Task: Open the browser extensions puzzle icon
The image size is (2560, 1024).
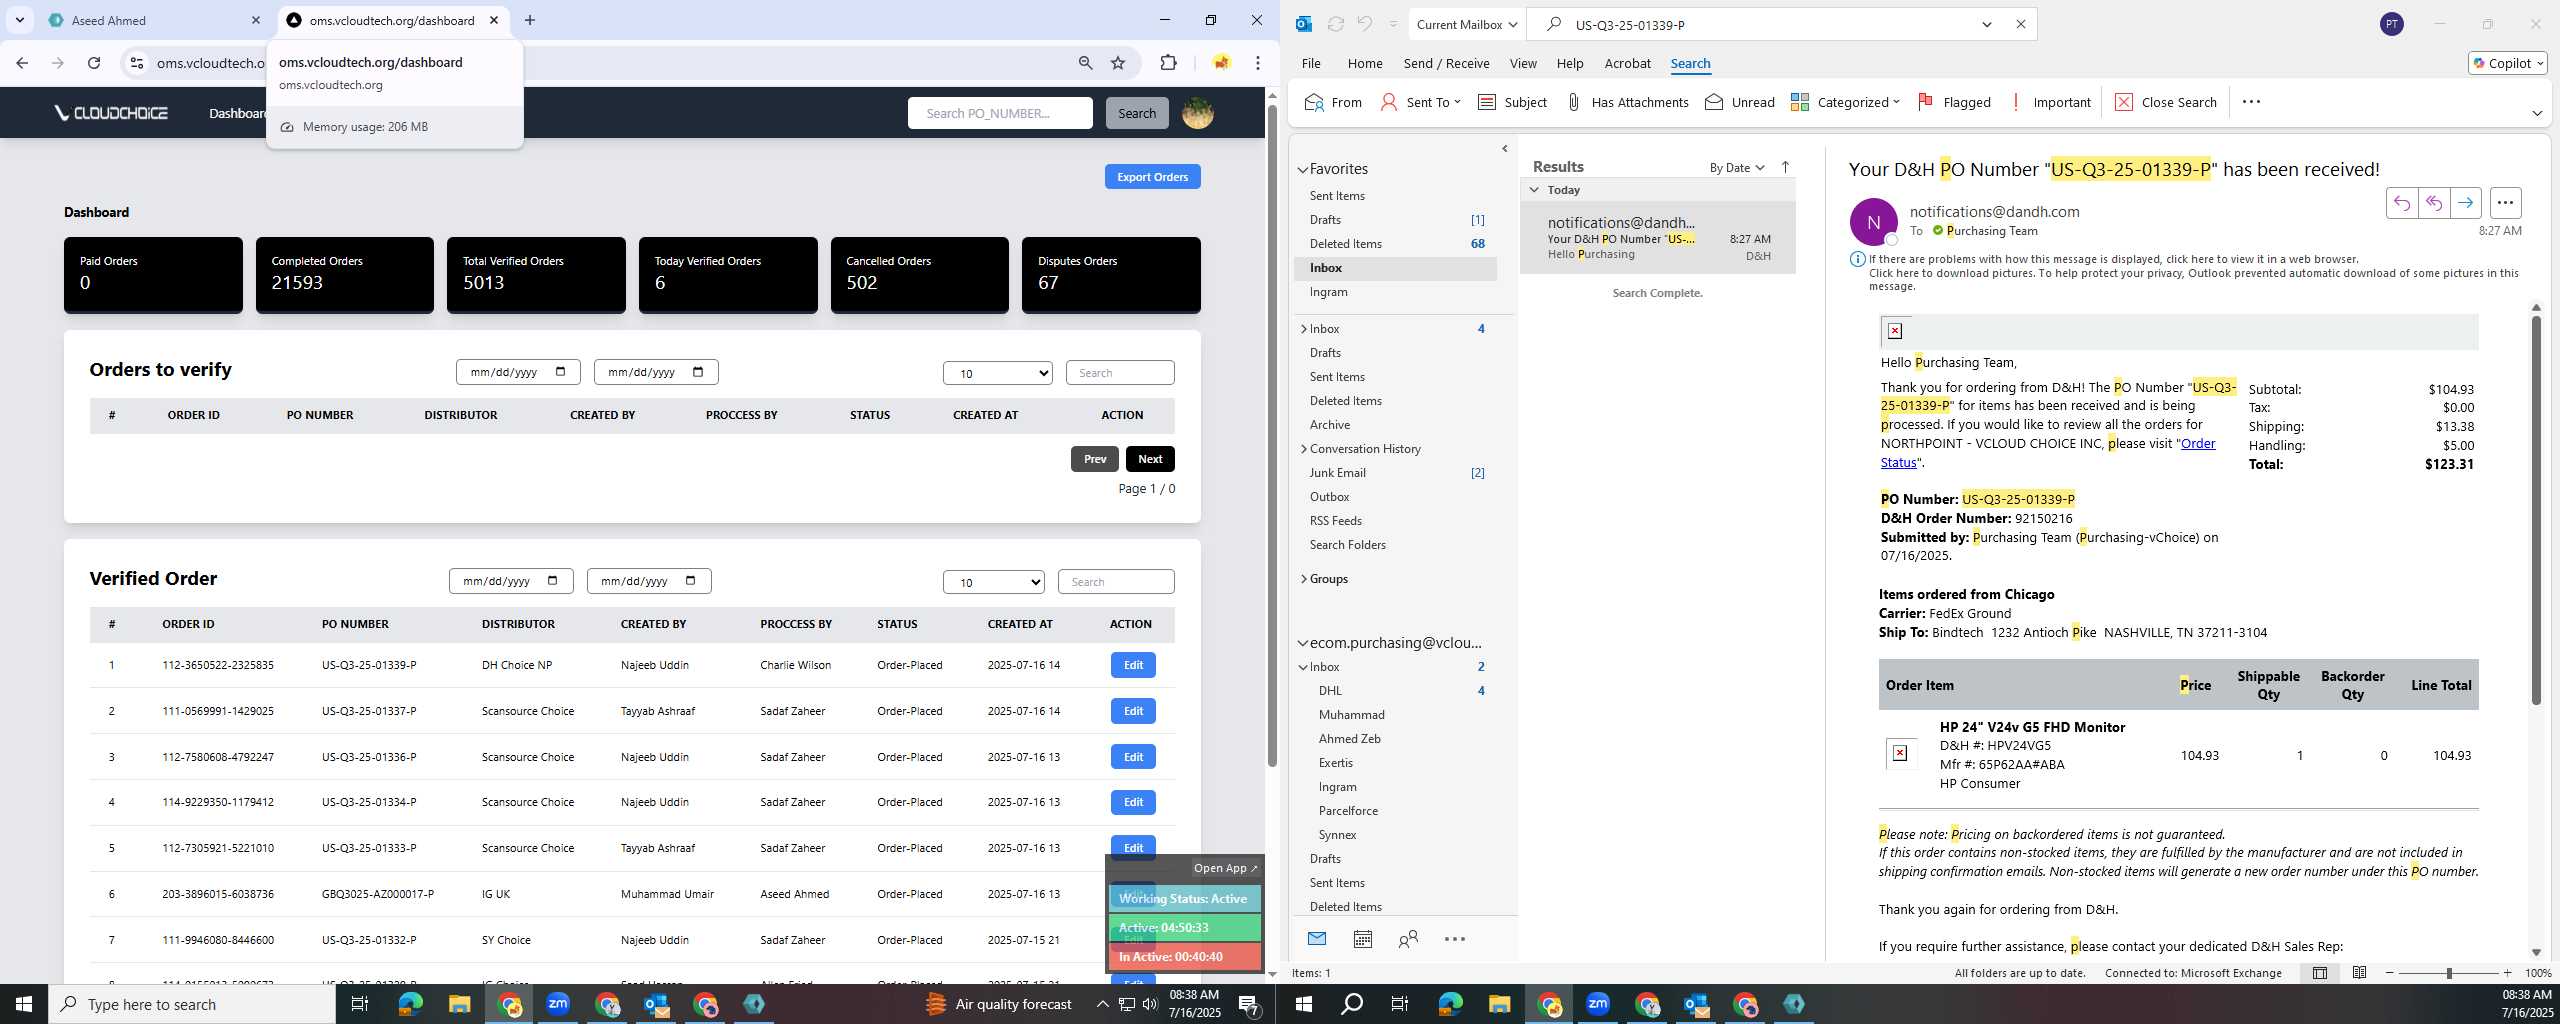Action: click(x=1168, y=63)
